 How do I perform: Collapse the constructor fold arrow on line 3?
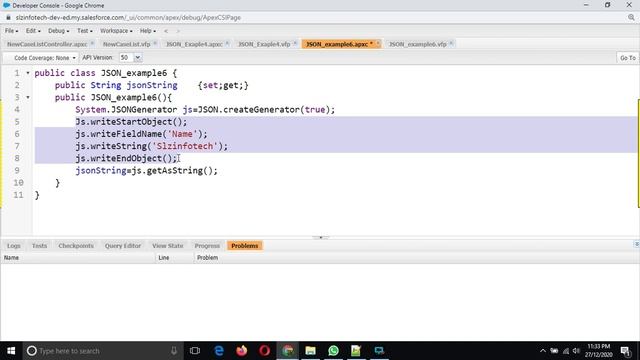pos(28,98)
